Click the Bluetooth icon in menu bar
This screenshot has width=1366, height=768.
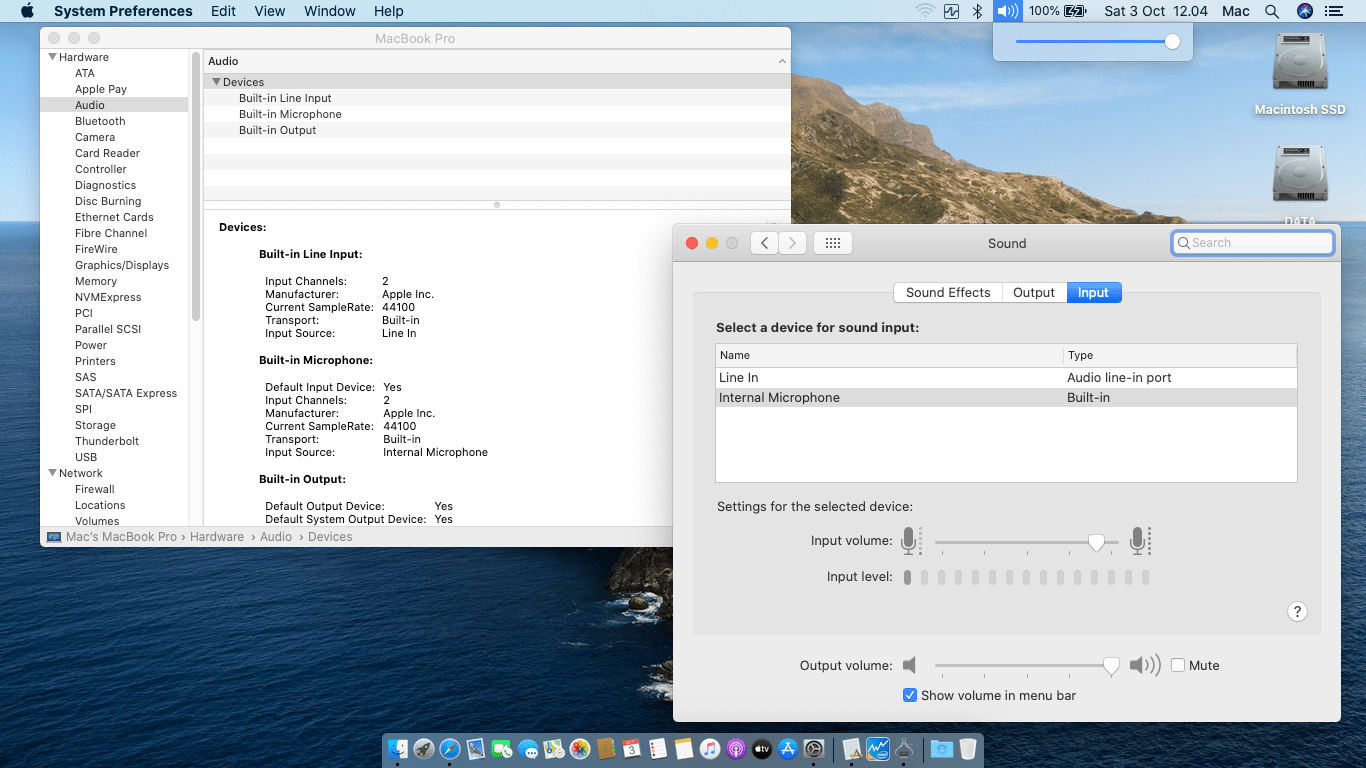pos(978,11)
